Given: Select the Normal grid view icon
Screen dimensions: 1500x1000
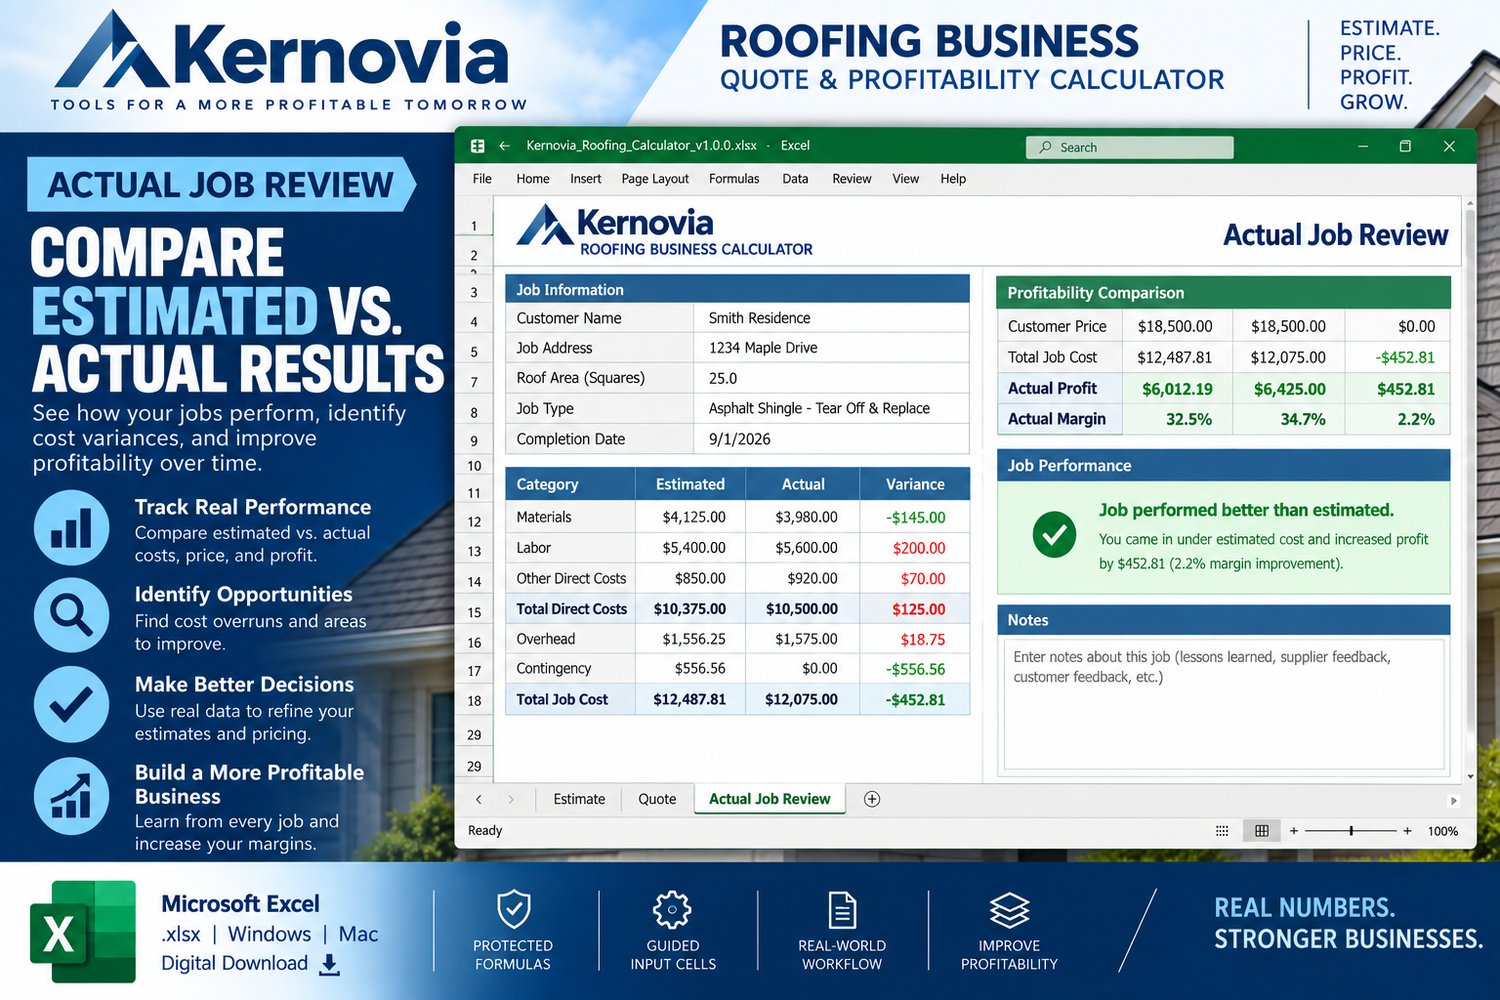Looking at the screenshot, I should [1262, 831].
